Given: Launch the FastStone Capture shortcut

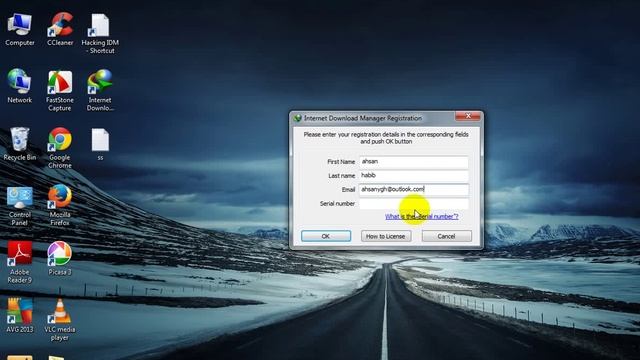Looking at the screenshot, I should click(x=60, y=91).
